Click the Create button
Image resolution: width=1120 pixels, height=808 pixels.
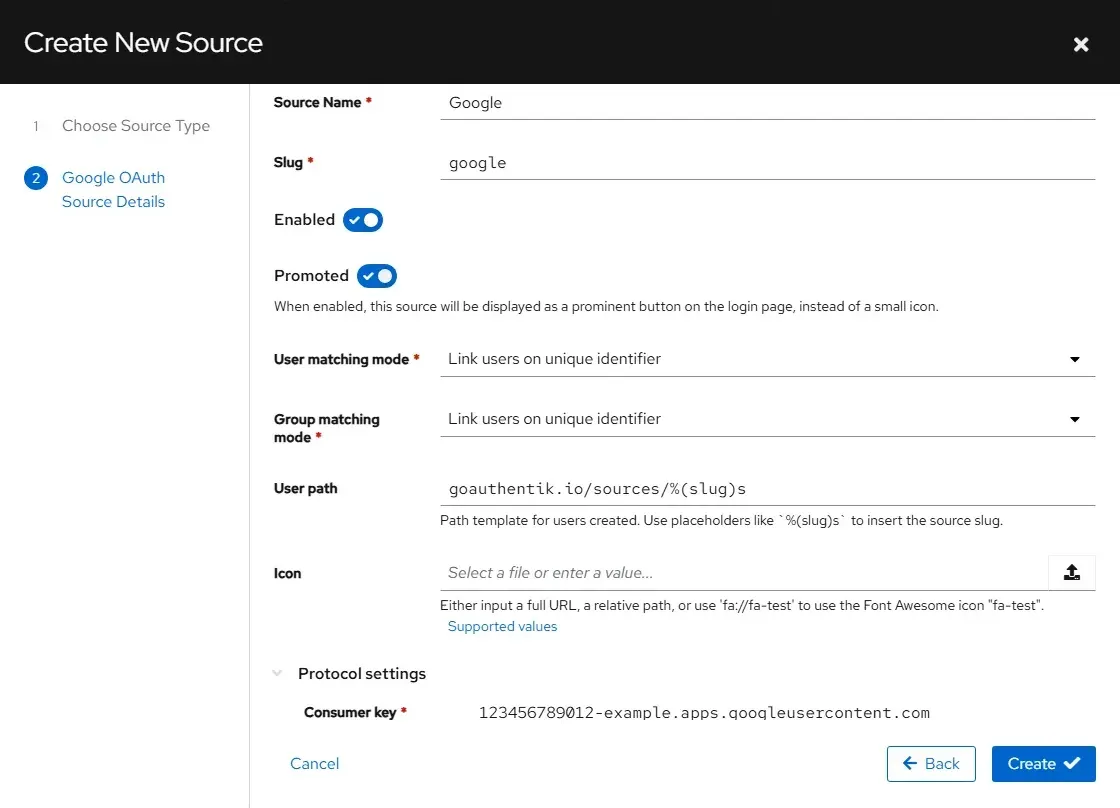pyautogui.click(x=1043, y=764)
